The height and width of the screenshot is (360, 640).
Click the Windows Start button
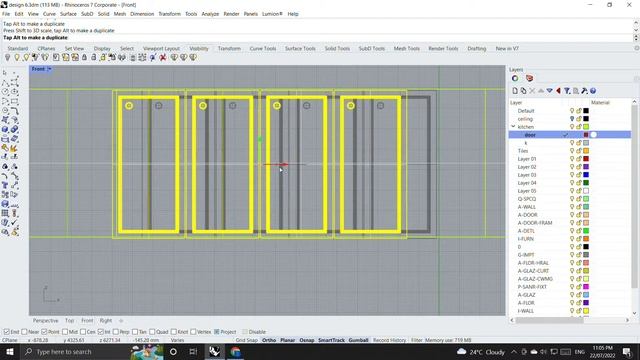pos(10,351)
